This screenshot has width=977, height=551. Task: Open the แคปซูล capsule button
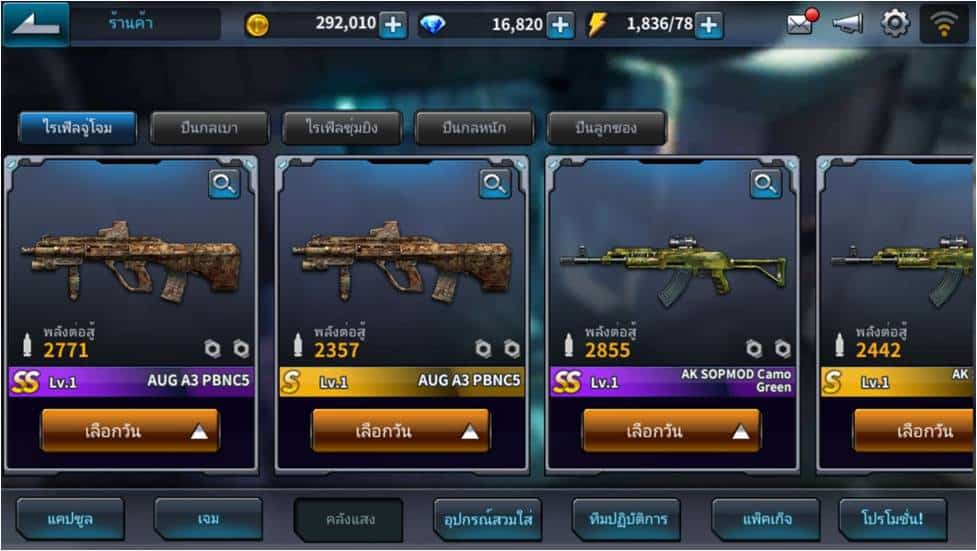[70, 518]
